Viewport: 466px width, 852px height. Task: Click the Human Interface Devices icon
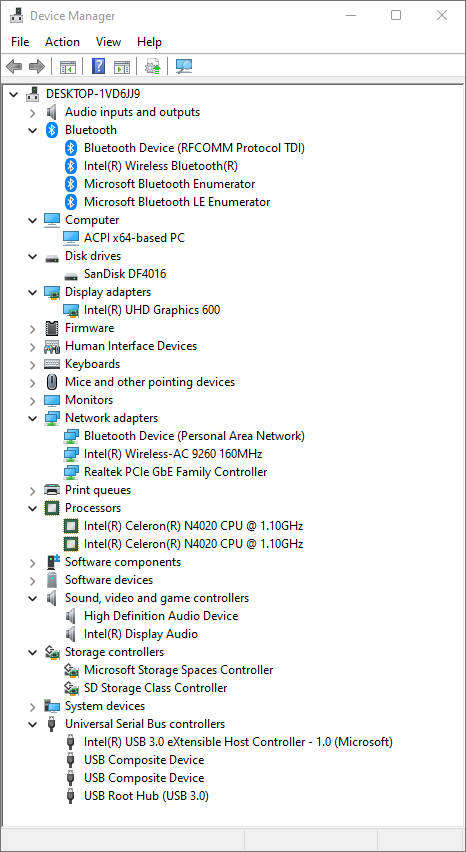pyautogui.click(x=52, y=346)
